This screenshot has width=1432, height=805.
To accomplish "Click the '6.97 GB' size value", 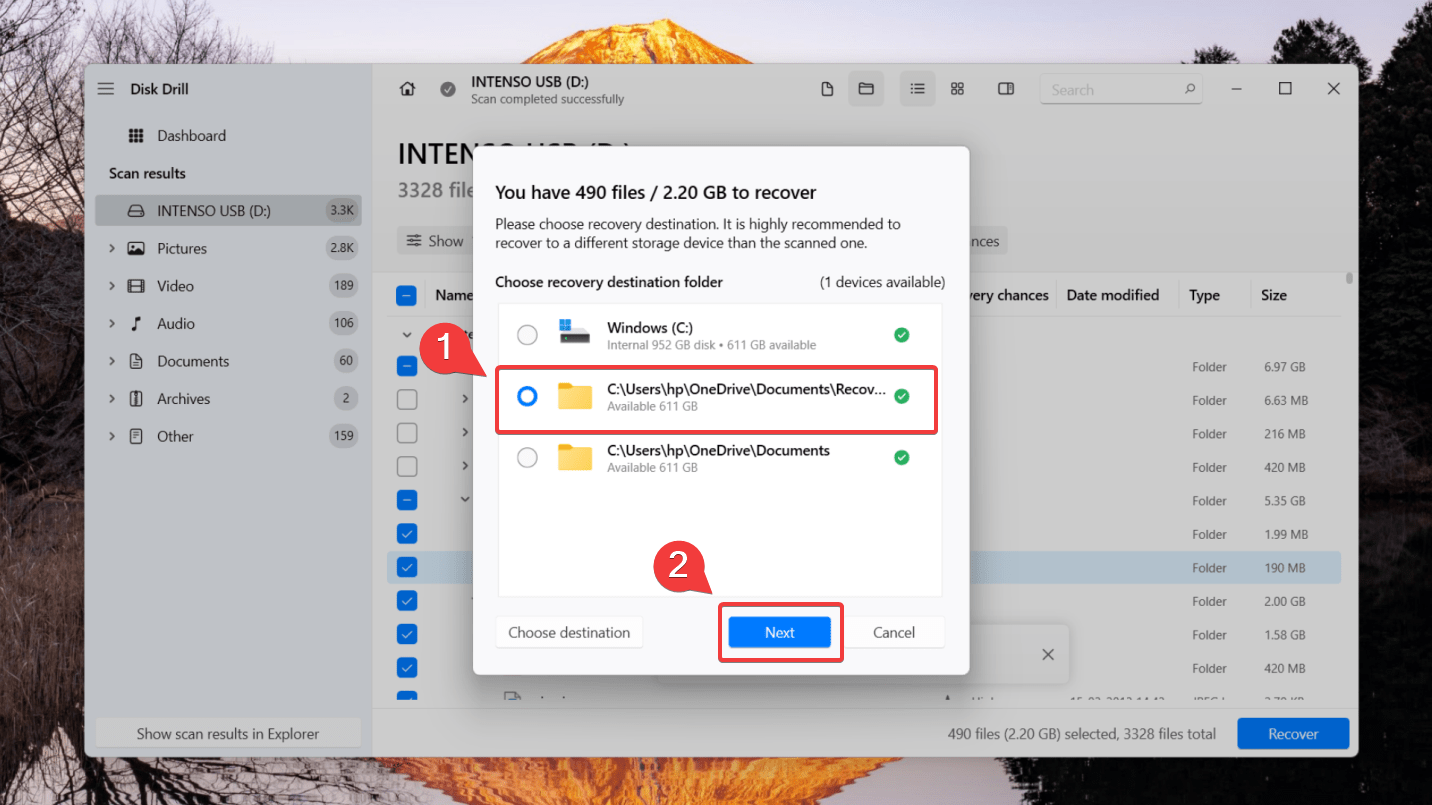I will tap(1283, 367).
